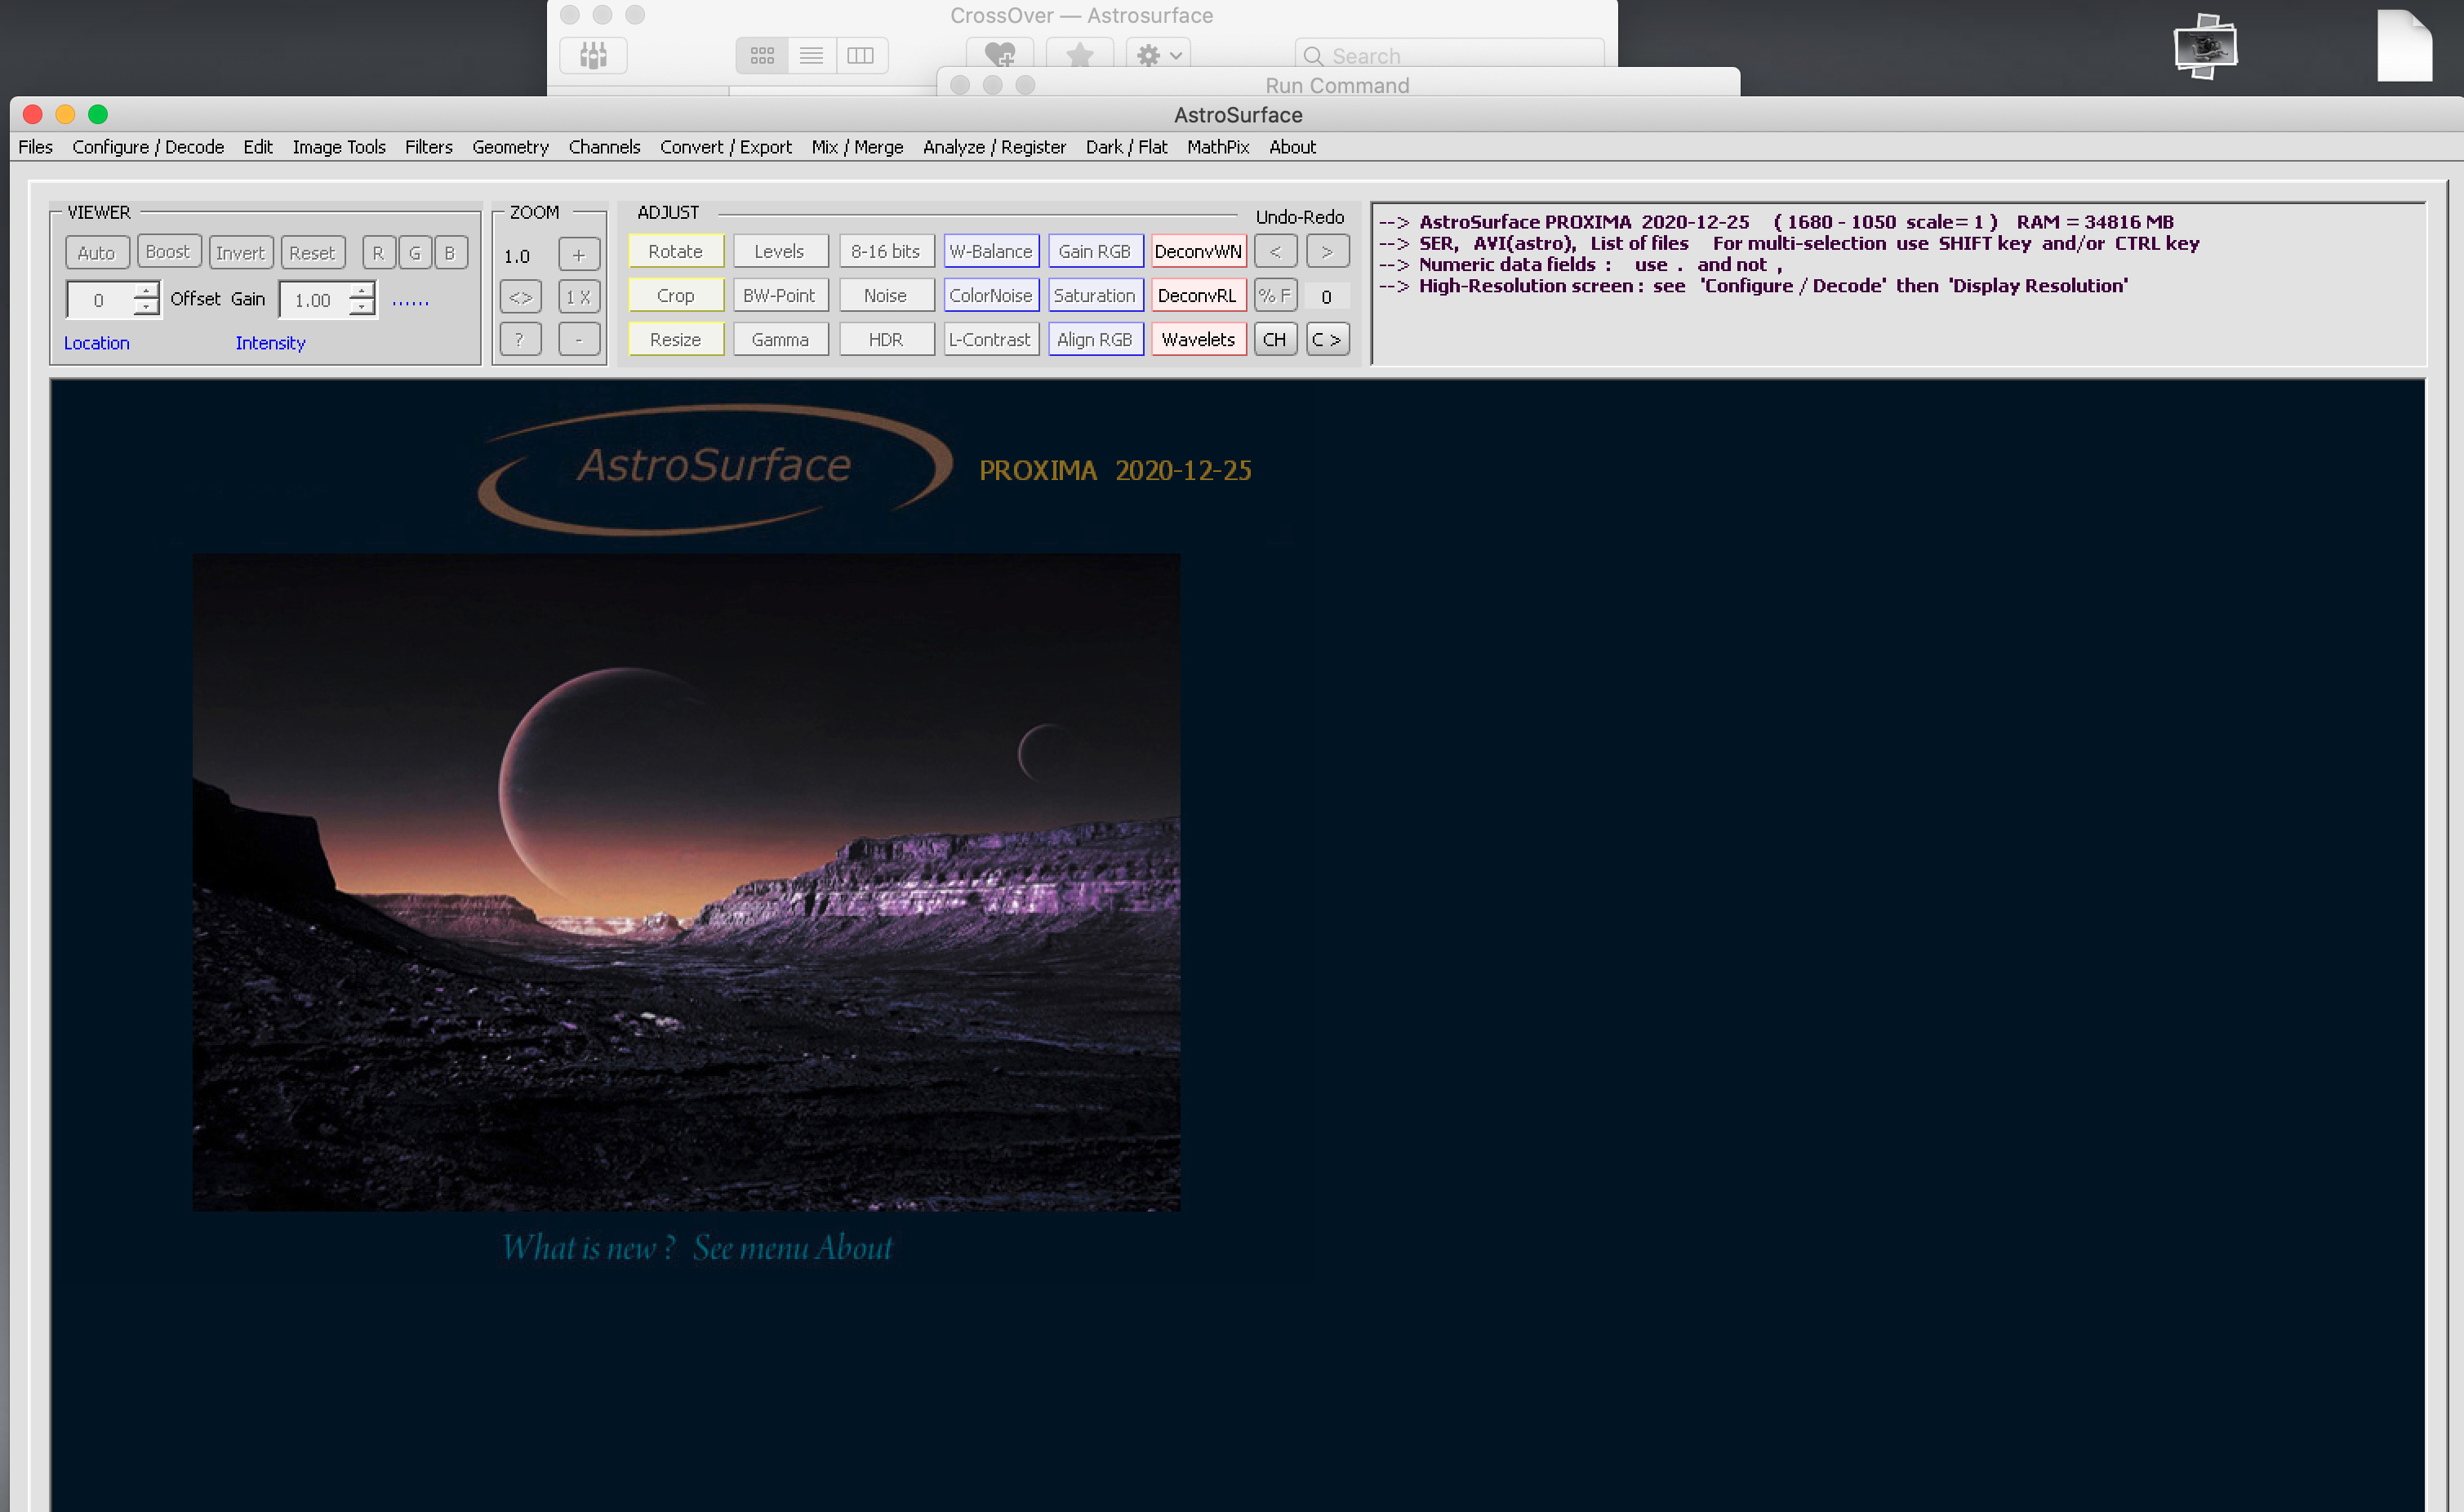2464x1512 pixels.
Task: Increase the Offset value with up stepper
Action: click(147, 291)
